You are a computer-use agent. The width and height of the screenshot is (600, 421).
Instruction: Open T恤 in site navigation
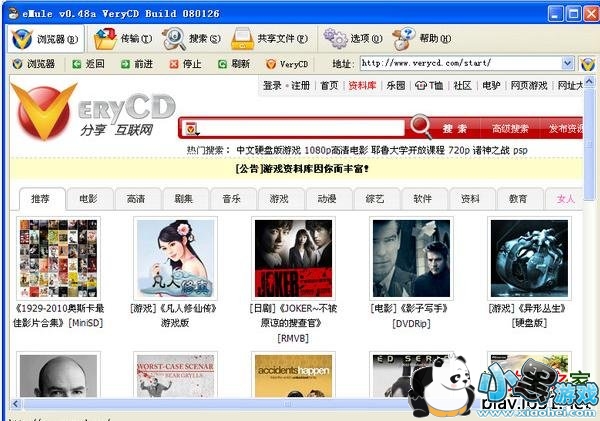click(429, 86)
